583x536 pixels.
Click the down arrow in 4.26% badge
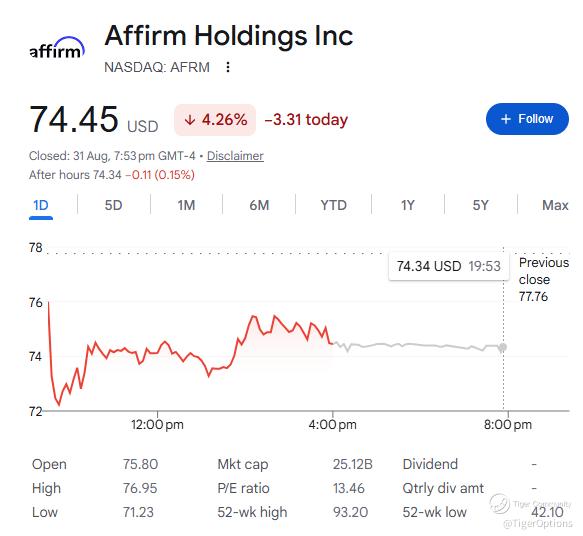pos(190,120)
